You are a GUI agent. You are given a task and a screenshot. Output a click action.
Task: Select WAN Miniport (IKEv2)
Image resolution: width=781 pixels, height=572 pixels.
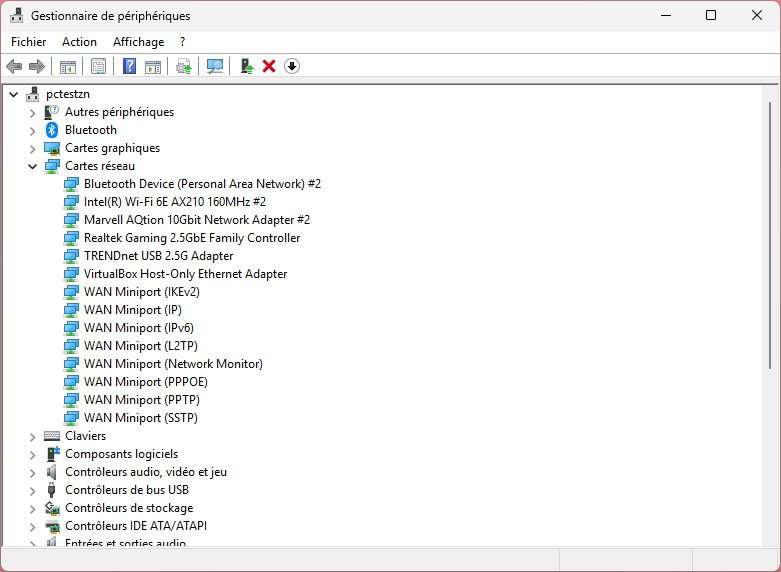coord(141,291)
